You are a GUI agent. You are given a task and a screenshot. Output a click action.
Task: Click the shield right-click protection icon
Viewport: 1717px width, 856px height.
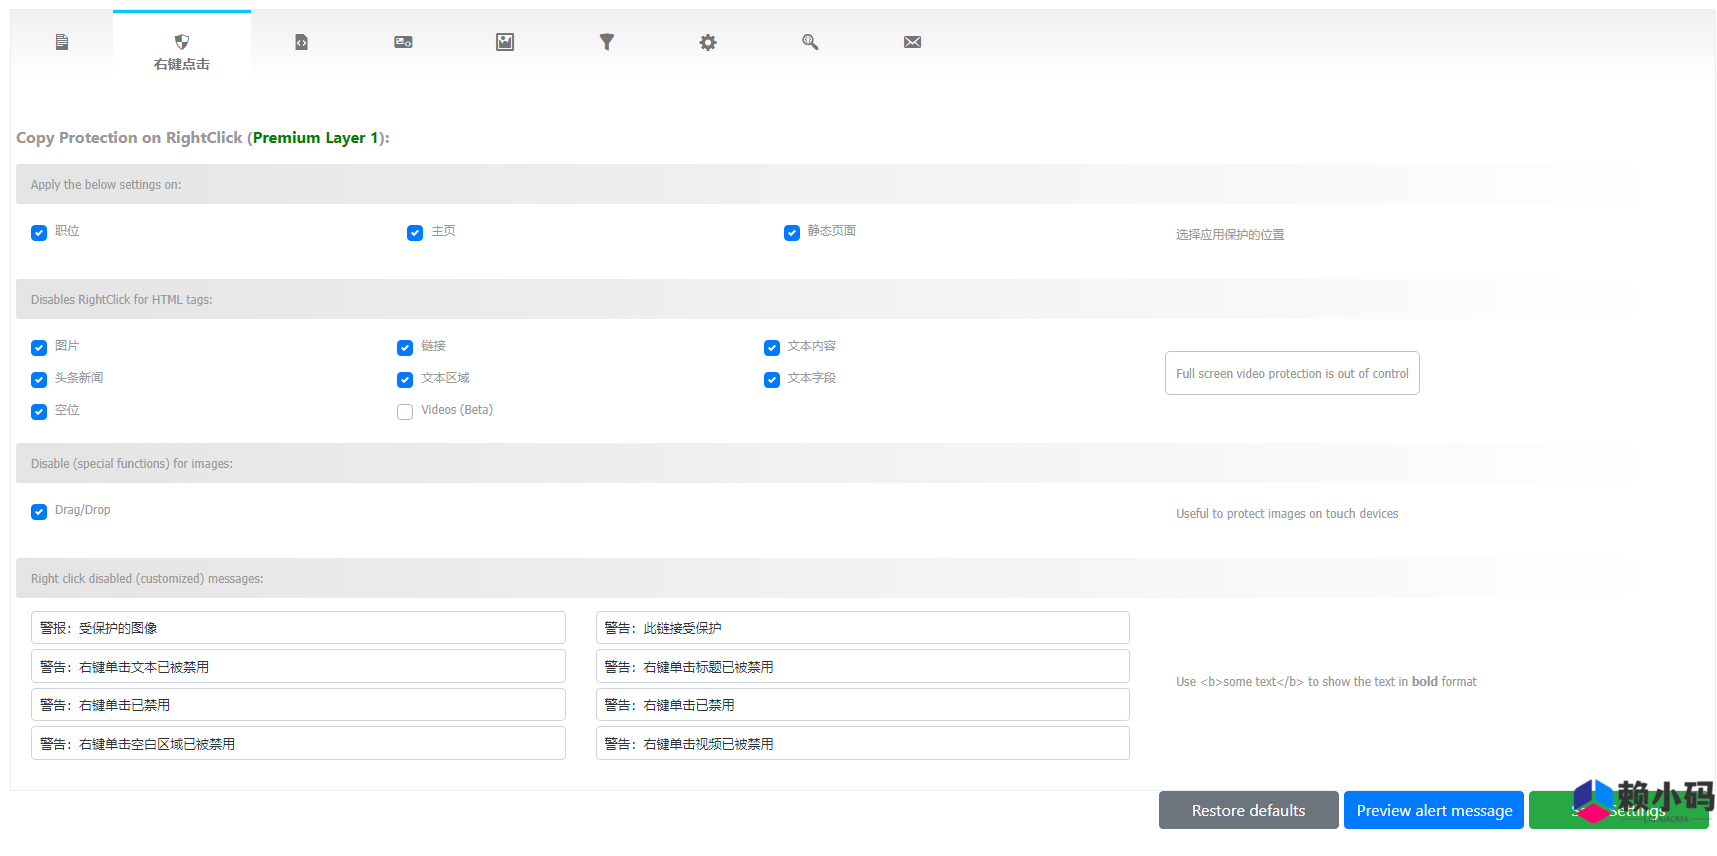(182, 42)
